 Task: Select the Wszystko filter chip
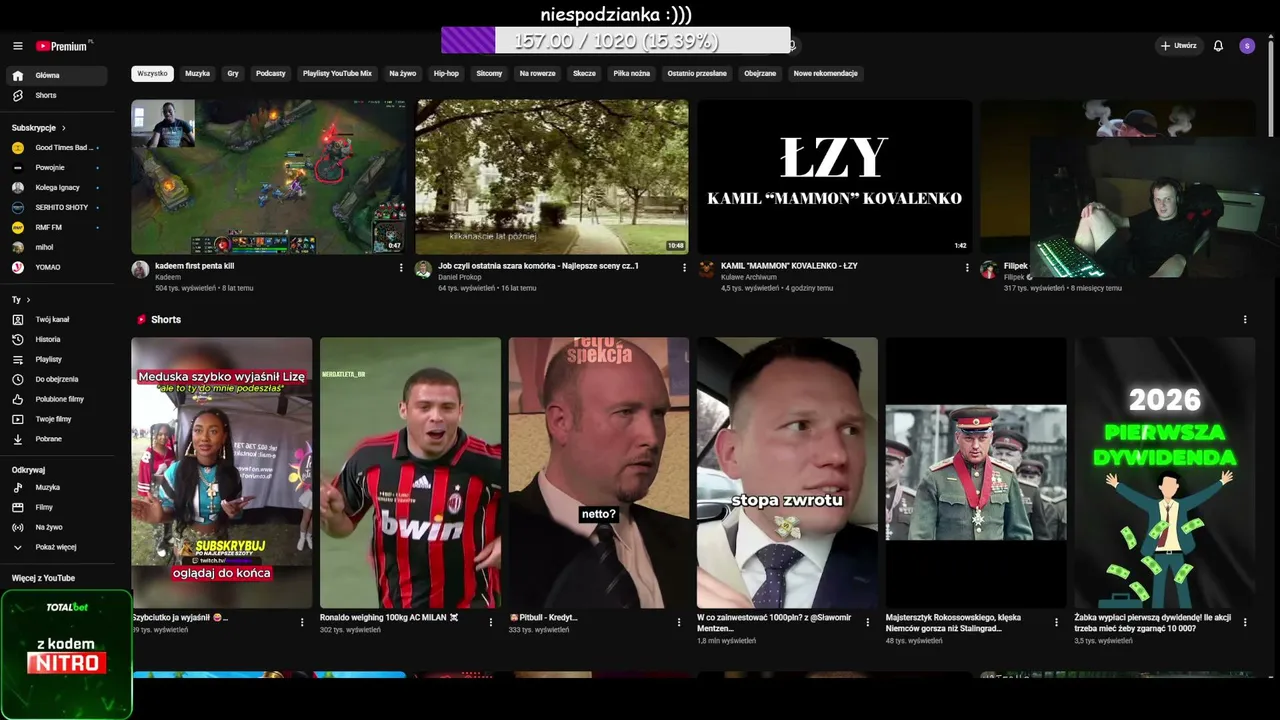click(x=152, y=74)
